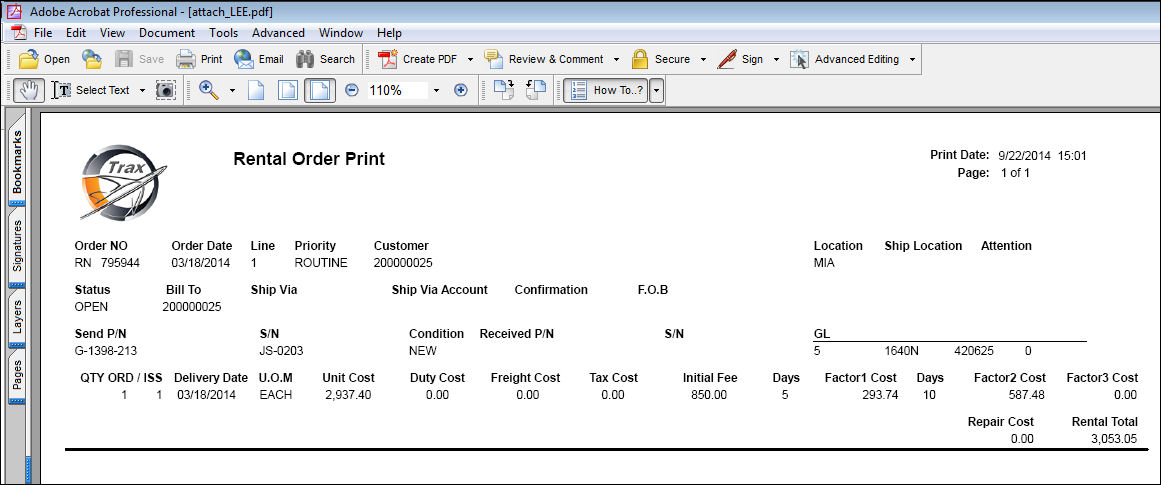Click the Advanced Editing icon
The image size is (1161, 485).
tap(799, 59)
